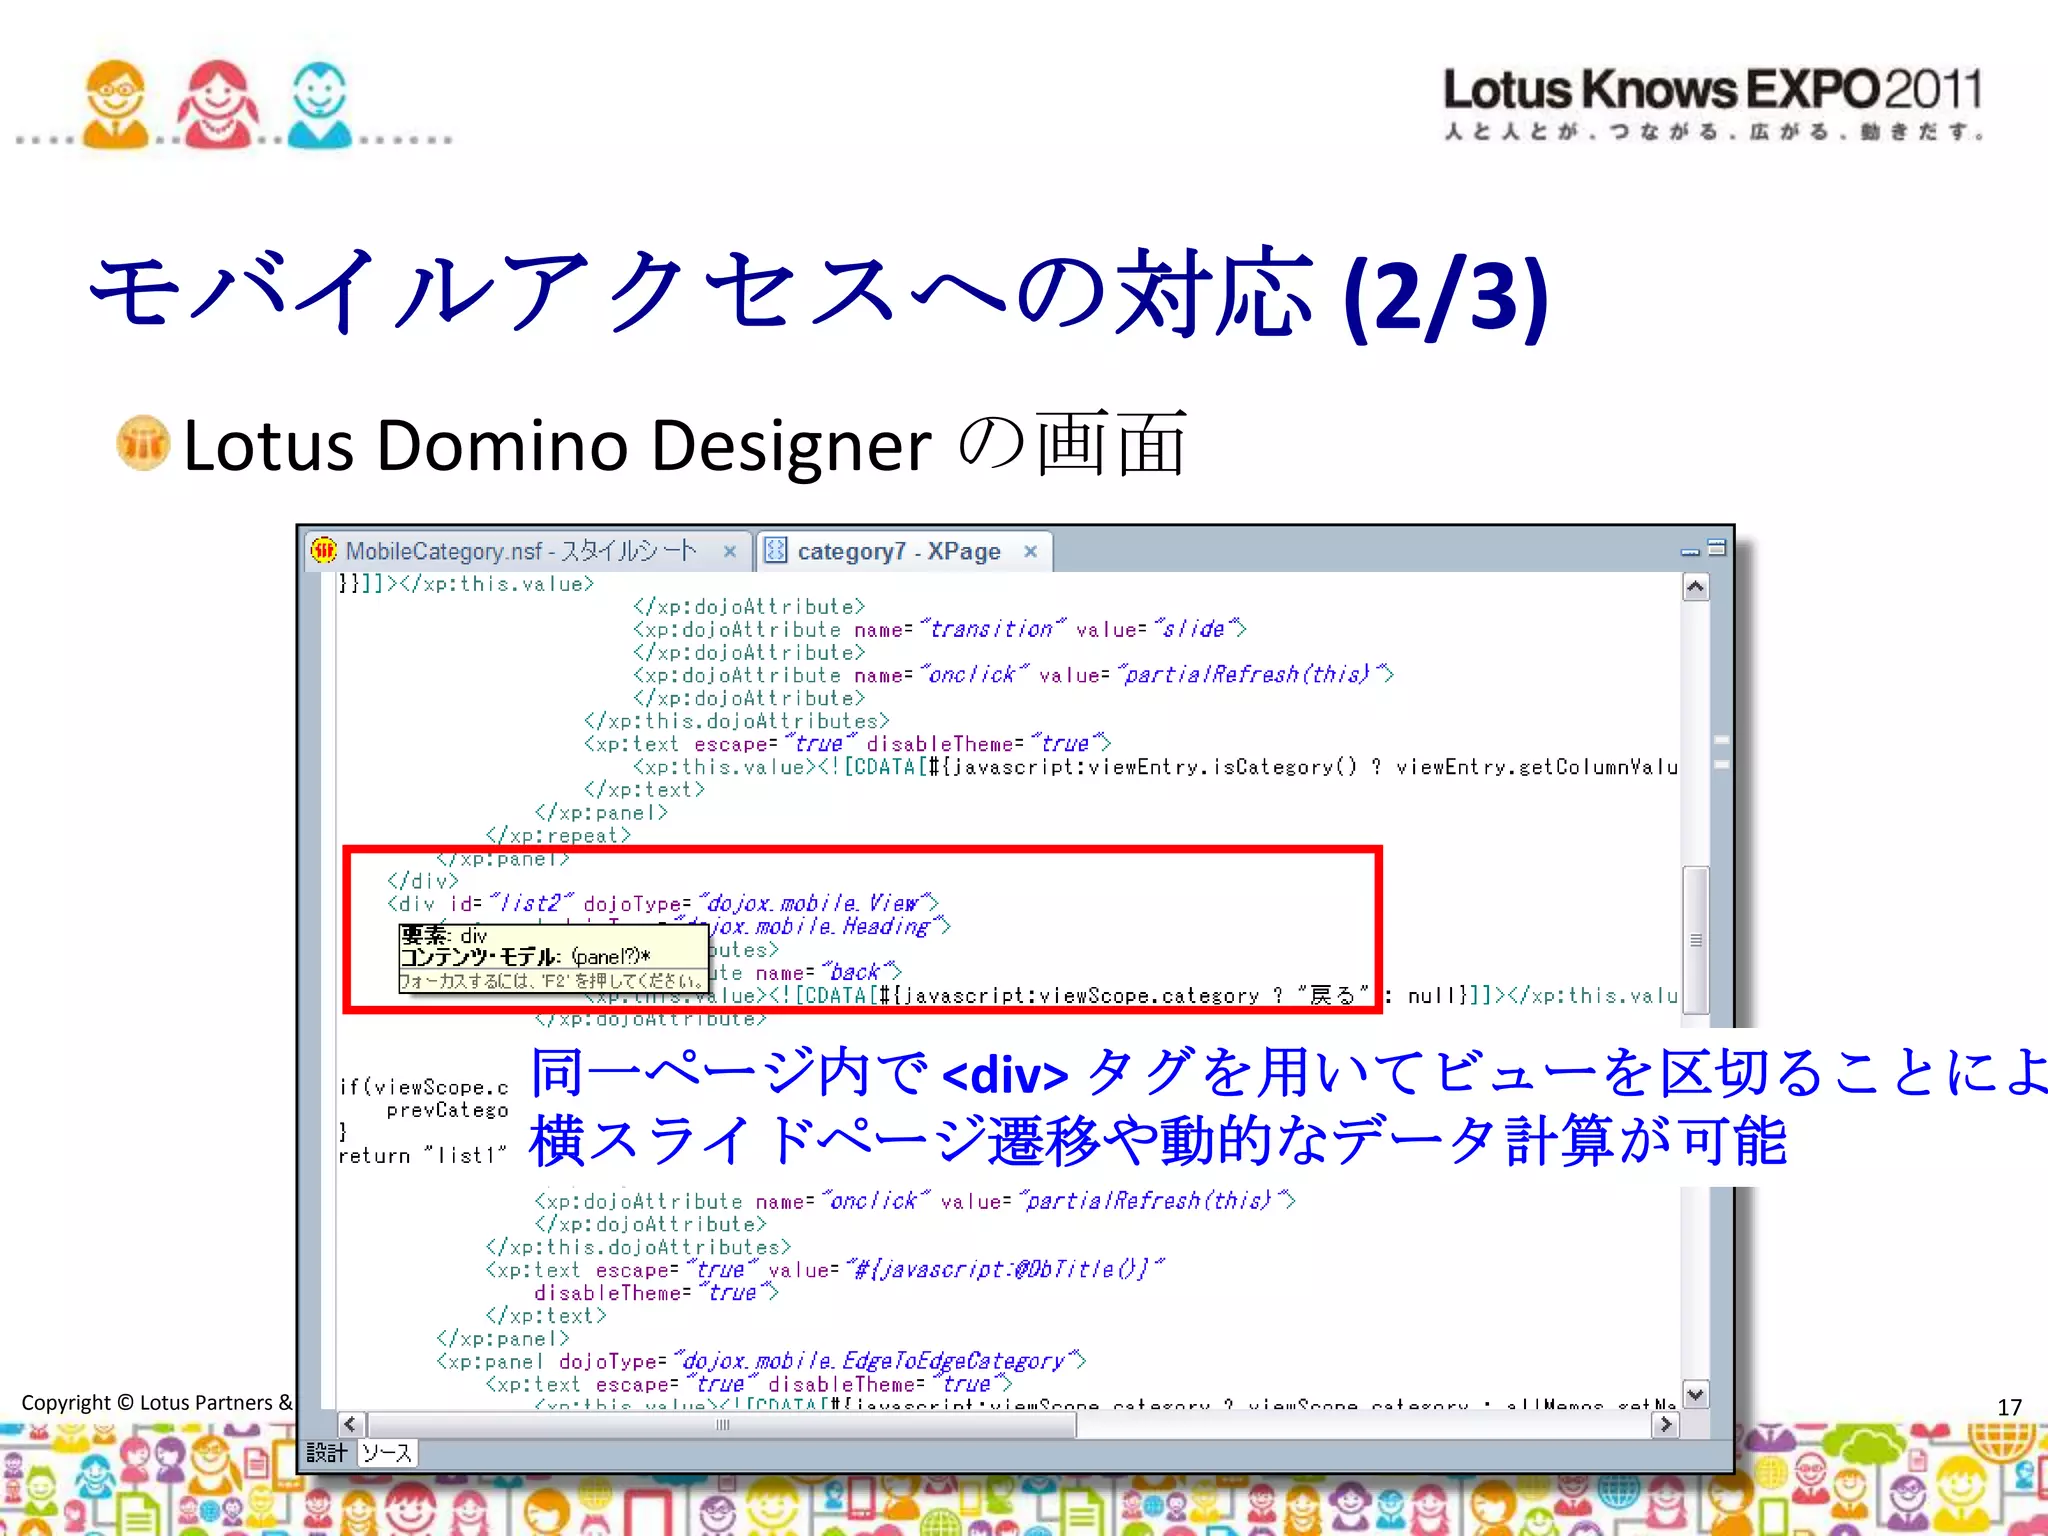
Task: Click the viewEntry.isCategory() CDATA line
Action: 1155,767
